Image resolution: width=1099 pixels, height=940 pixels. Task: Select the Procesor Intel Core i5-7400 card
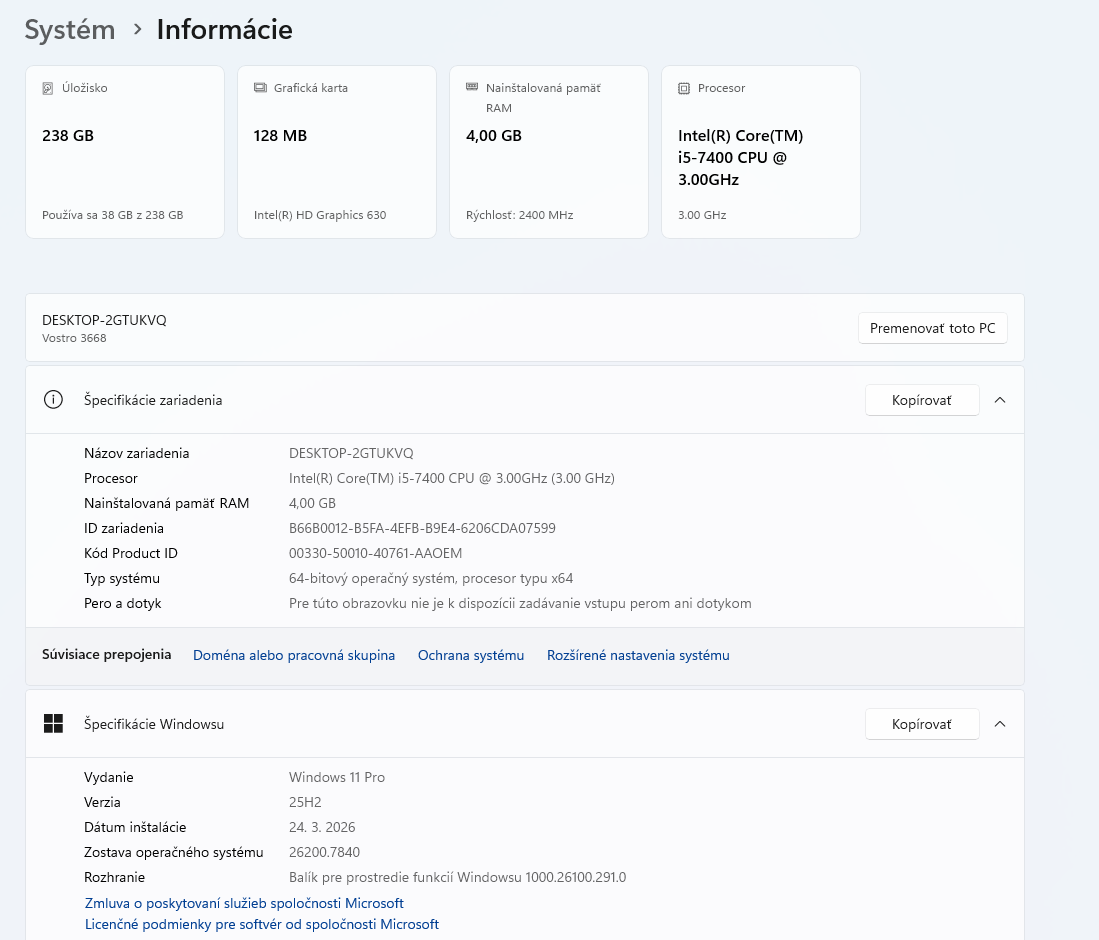761,152
